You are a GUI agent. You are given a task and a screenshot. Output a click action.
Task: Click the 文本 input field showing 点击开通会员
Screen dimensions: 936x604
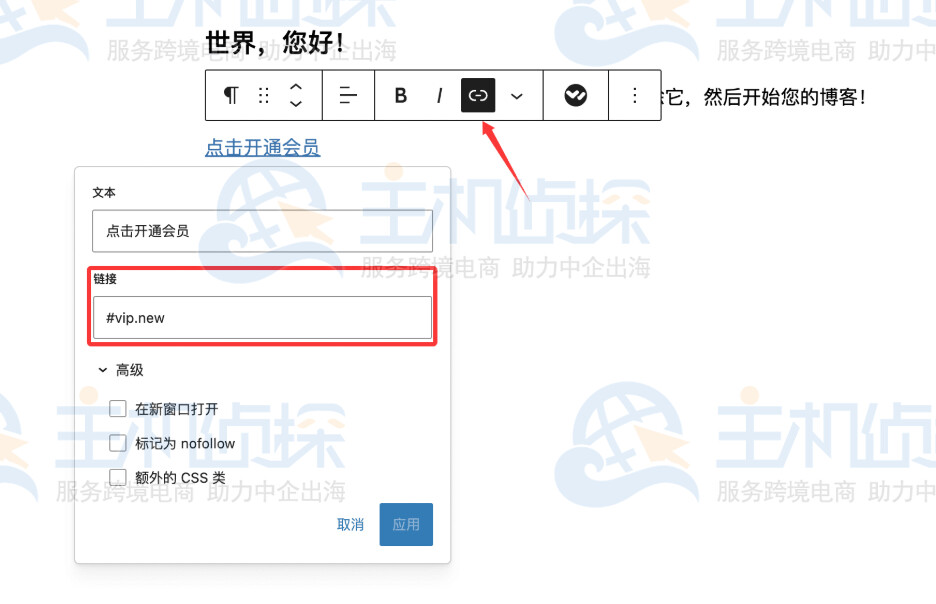(x=262, y=230)
